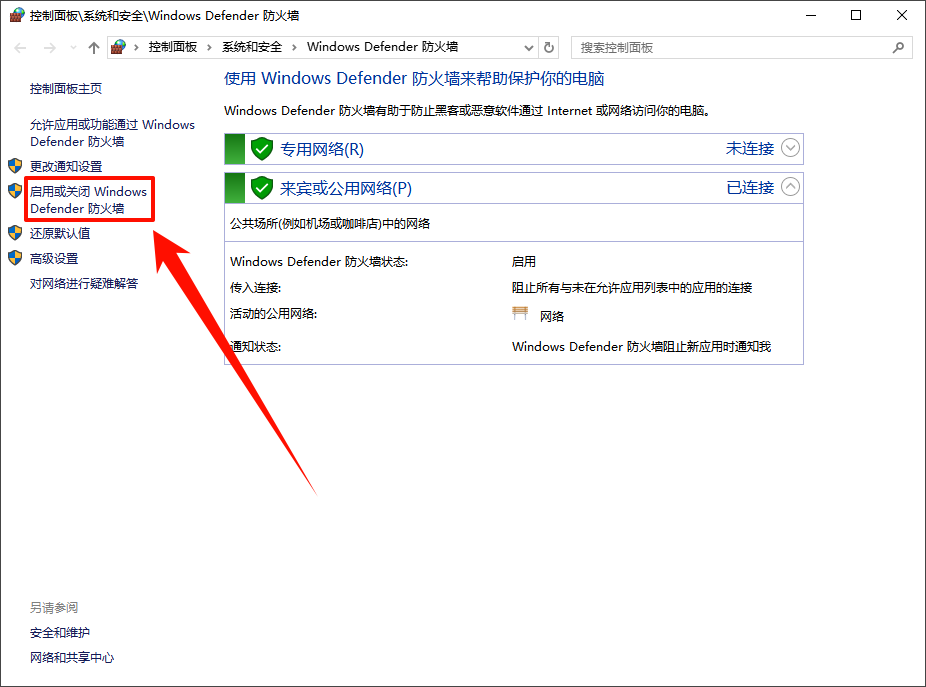The height and width of the screenshot is (687, 926).
Task: Expand chevron after 控制面板 breadcrumb
Action: pyautogui.click(x=209, y=47)
